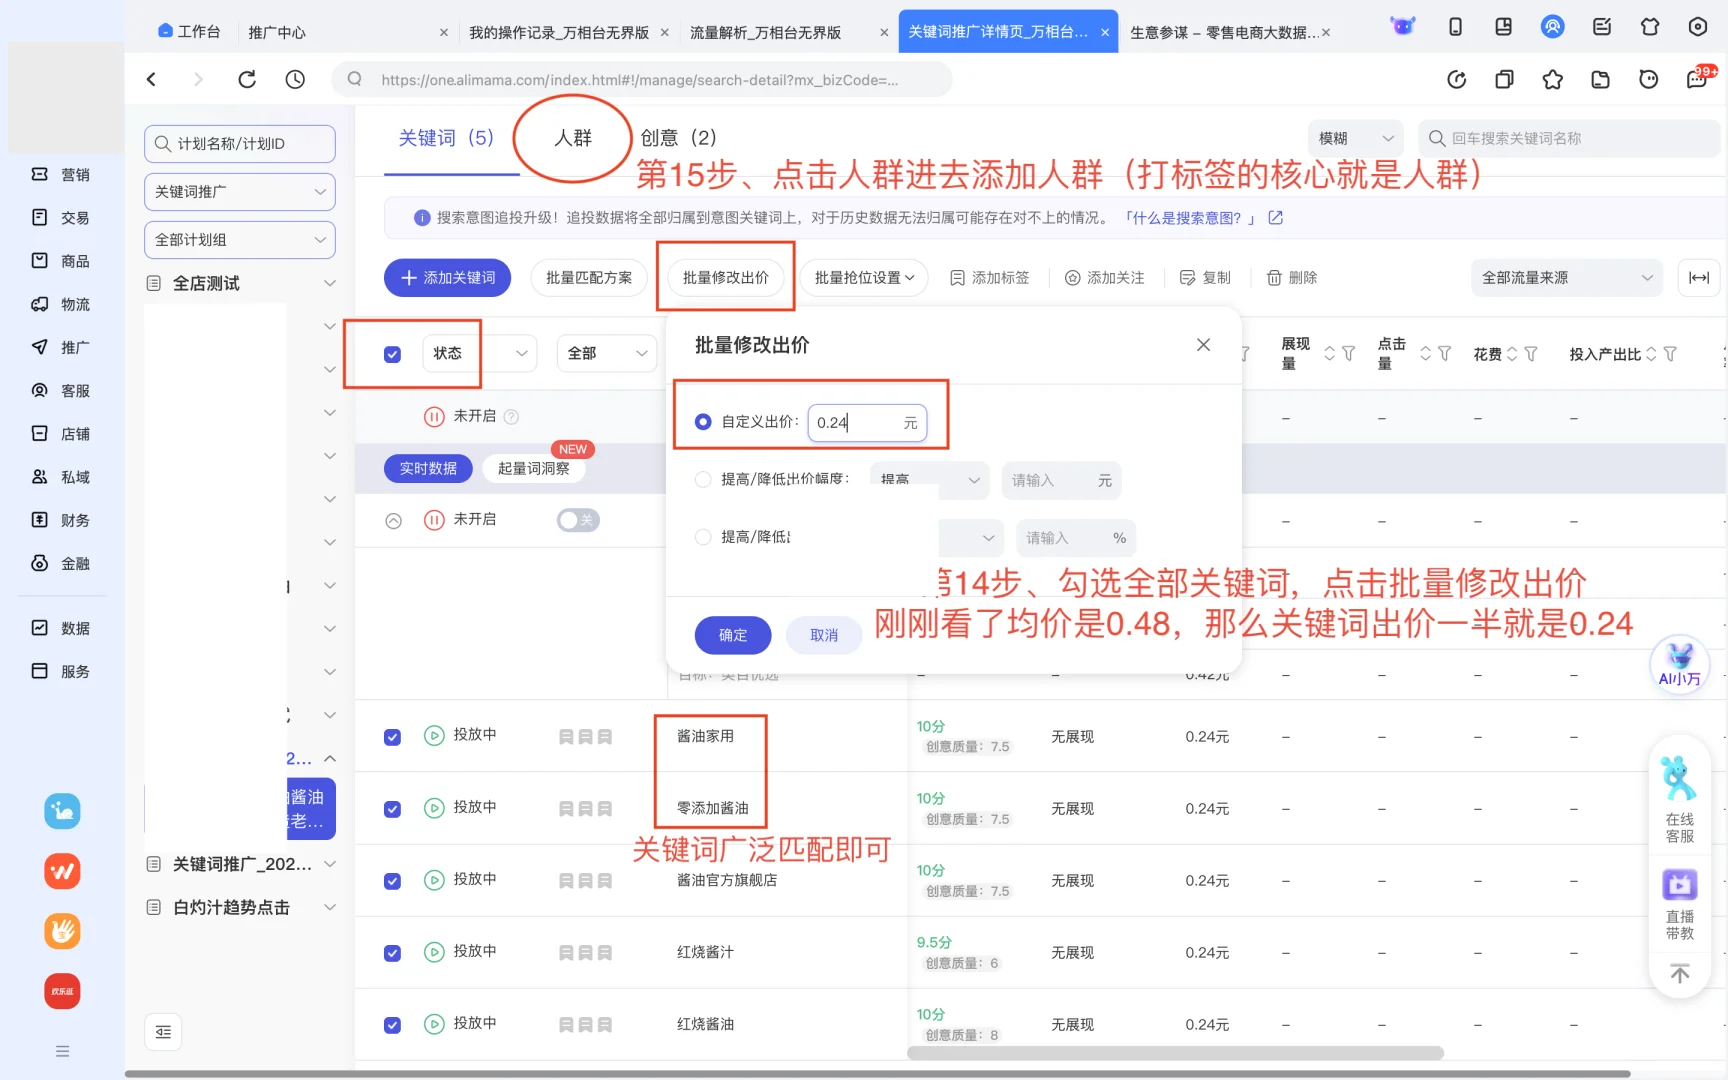
Task: Switch to the 人群 tab
Action: click(x=571, y=138)
